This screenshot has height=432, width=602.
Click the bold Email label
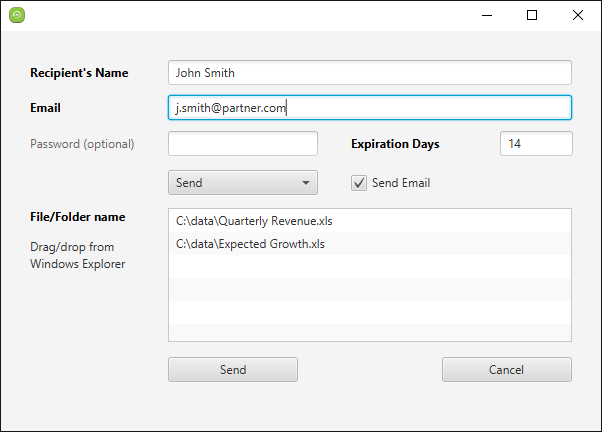[x=46, y=108]
